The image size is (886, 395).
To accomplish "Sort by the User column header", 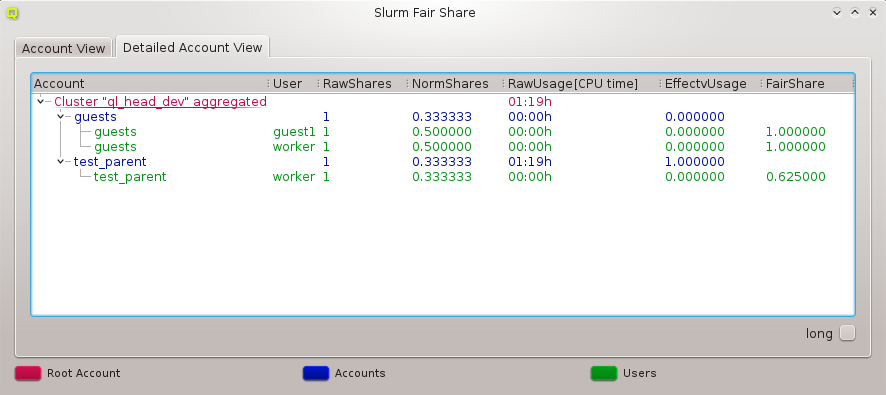I will click(294, 84).
